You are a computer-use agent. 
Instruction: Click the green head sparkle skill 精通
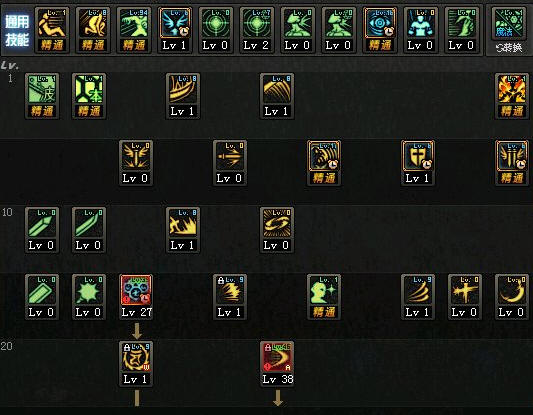324,297
